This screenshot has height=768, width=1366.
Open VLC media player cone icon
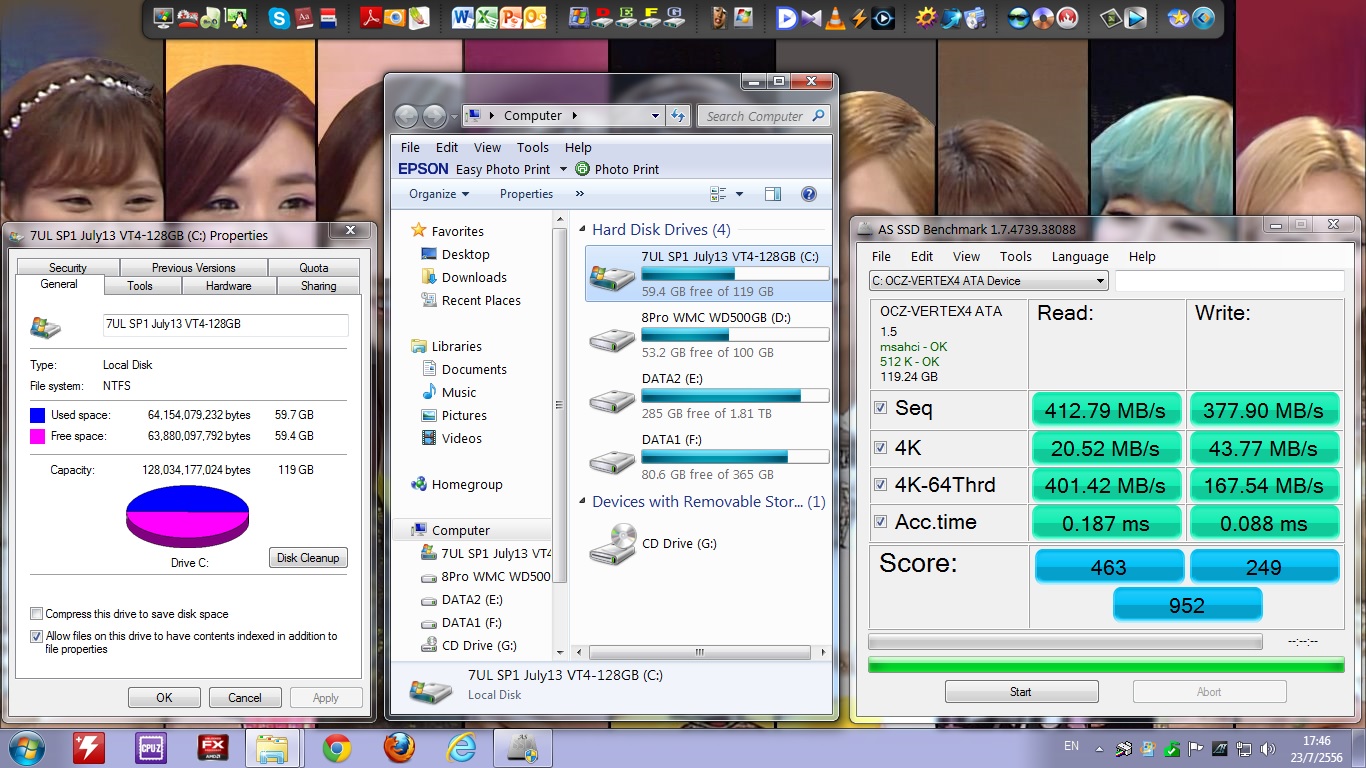pyautogui.click(x=834, y=18)
